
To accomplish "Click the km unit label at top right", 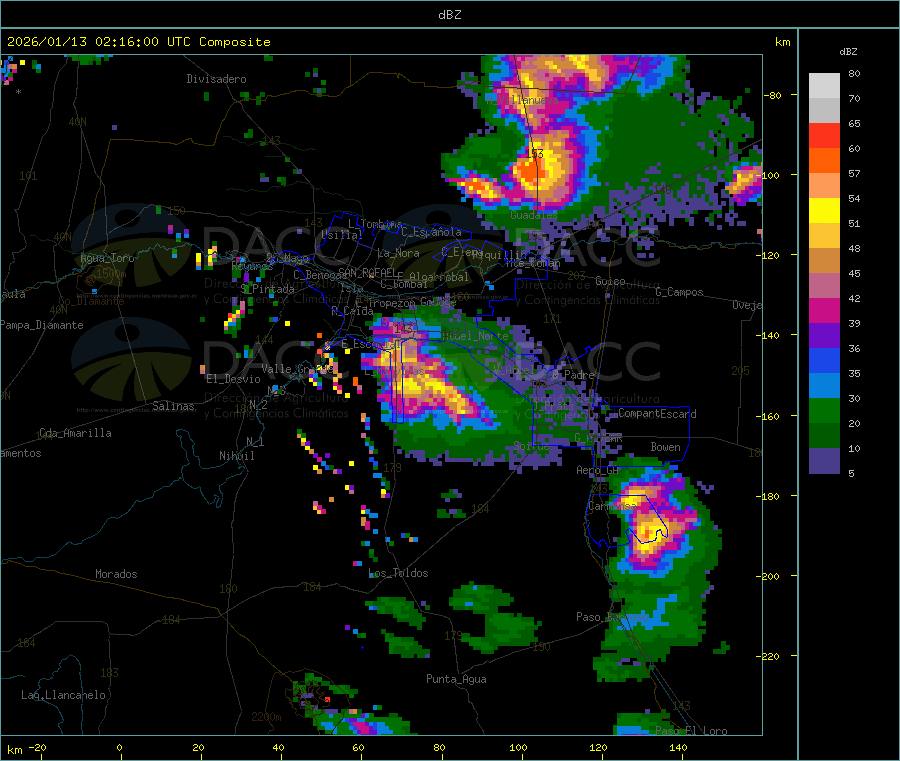I will pos(782,42).
